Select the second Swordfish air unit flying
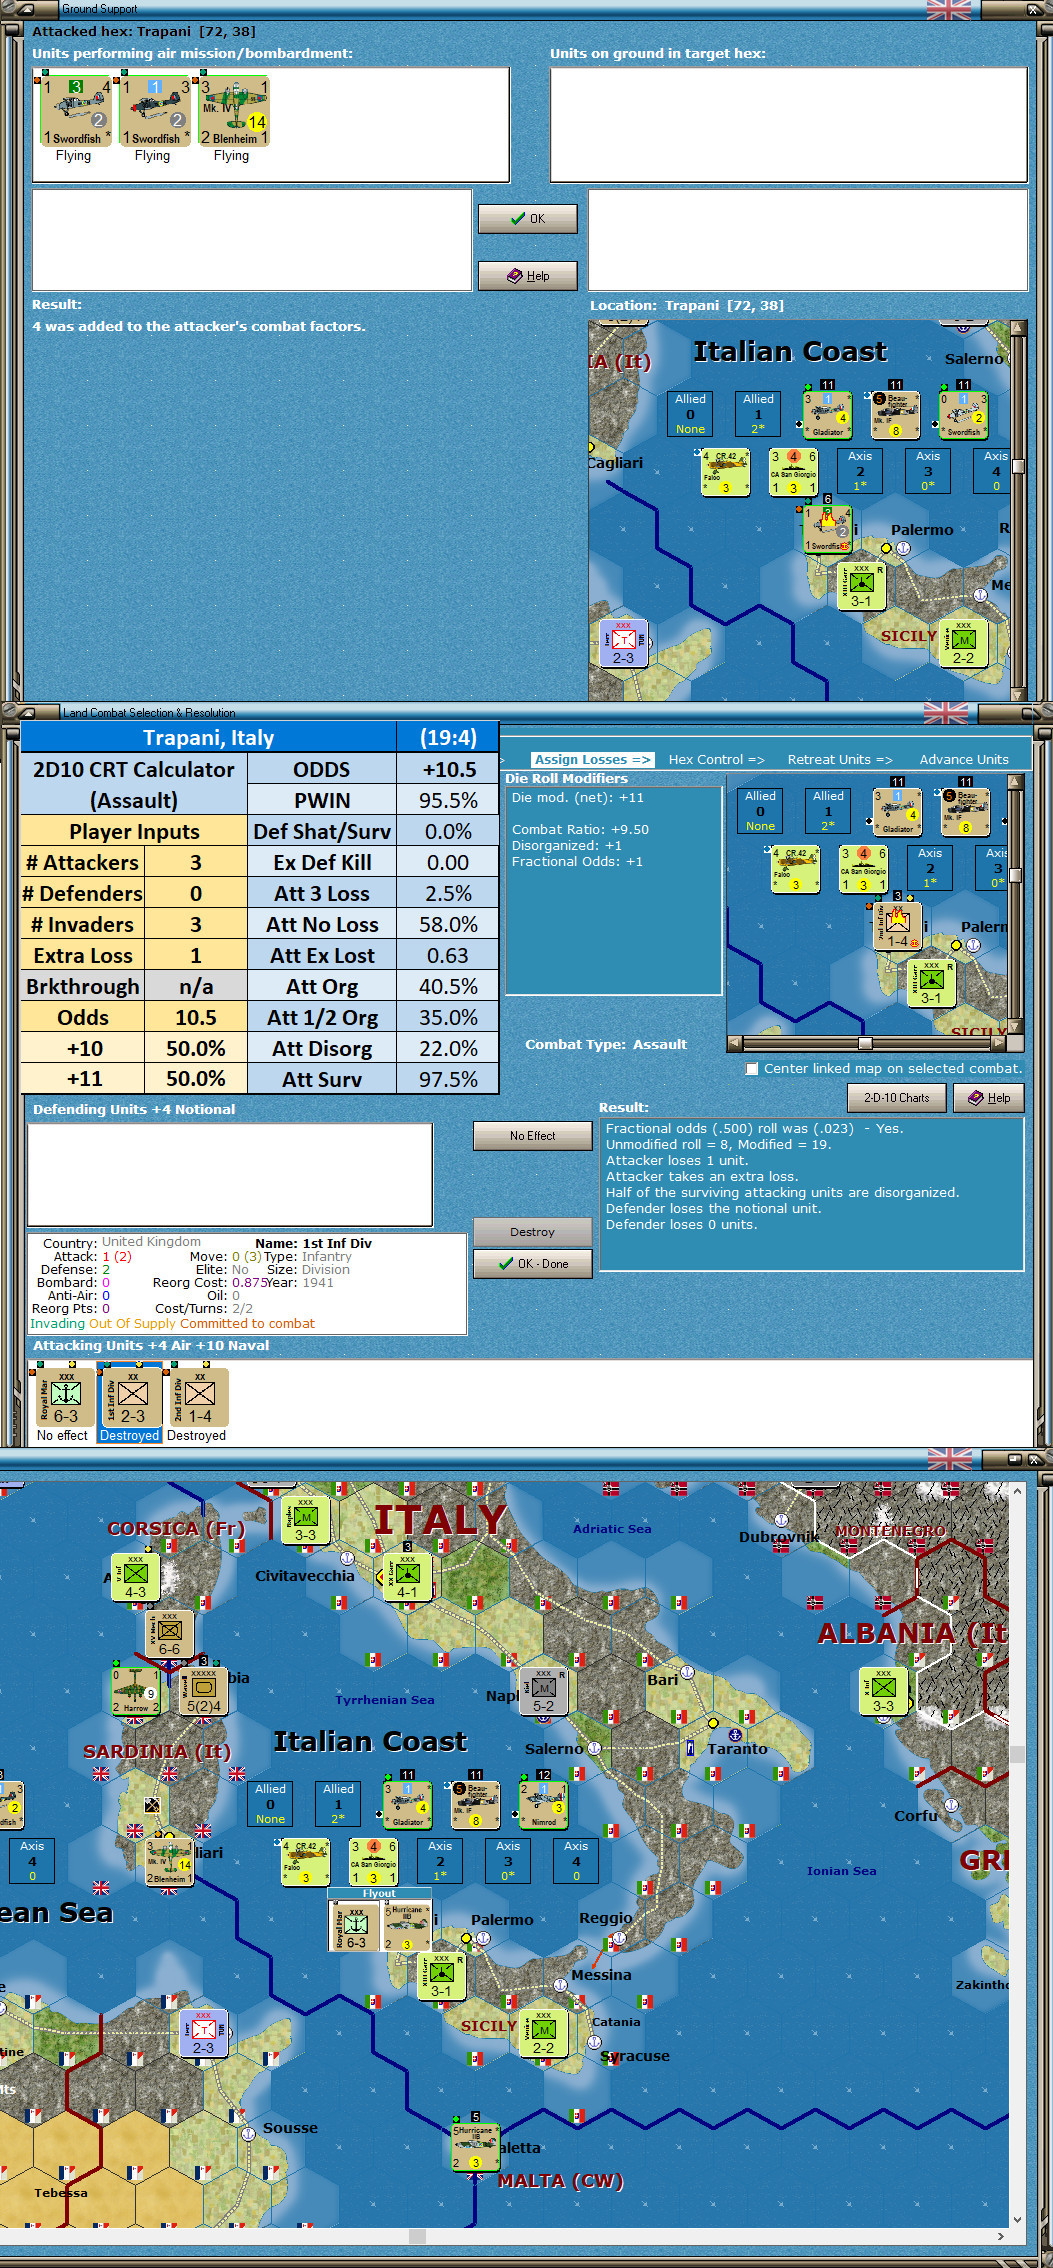1053x2268 pixels. tap(155, 111)
